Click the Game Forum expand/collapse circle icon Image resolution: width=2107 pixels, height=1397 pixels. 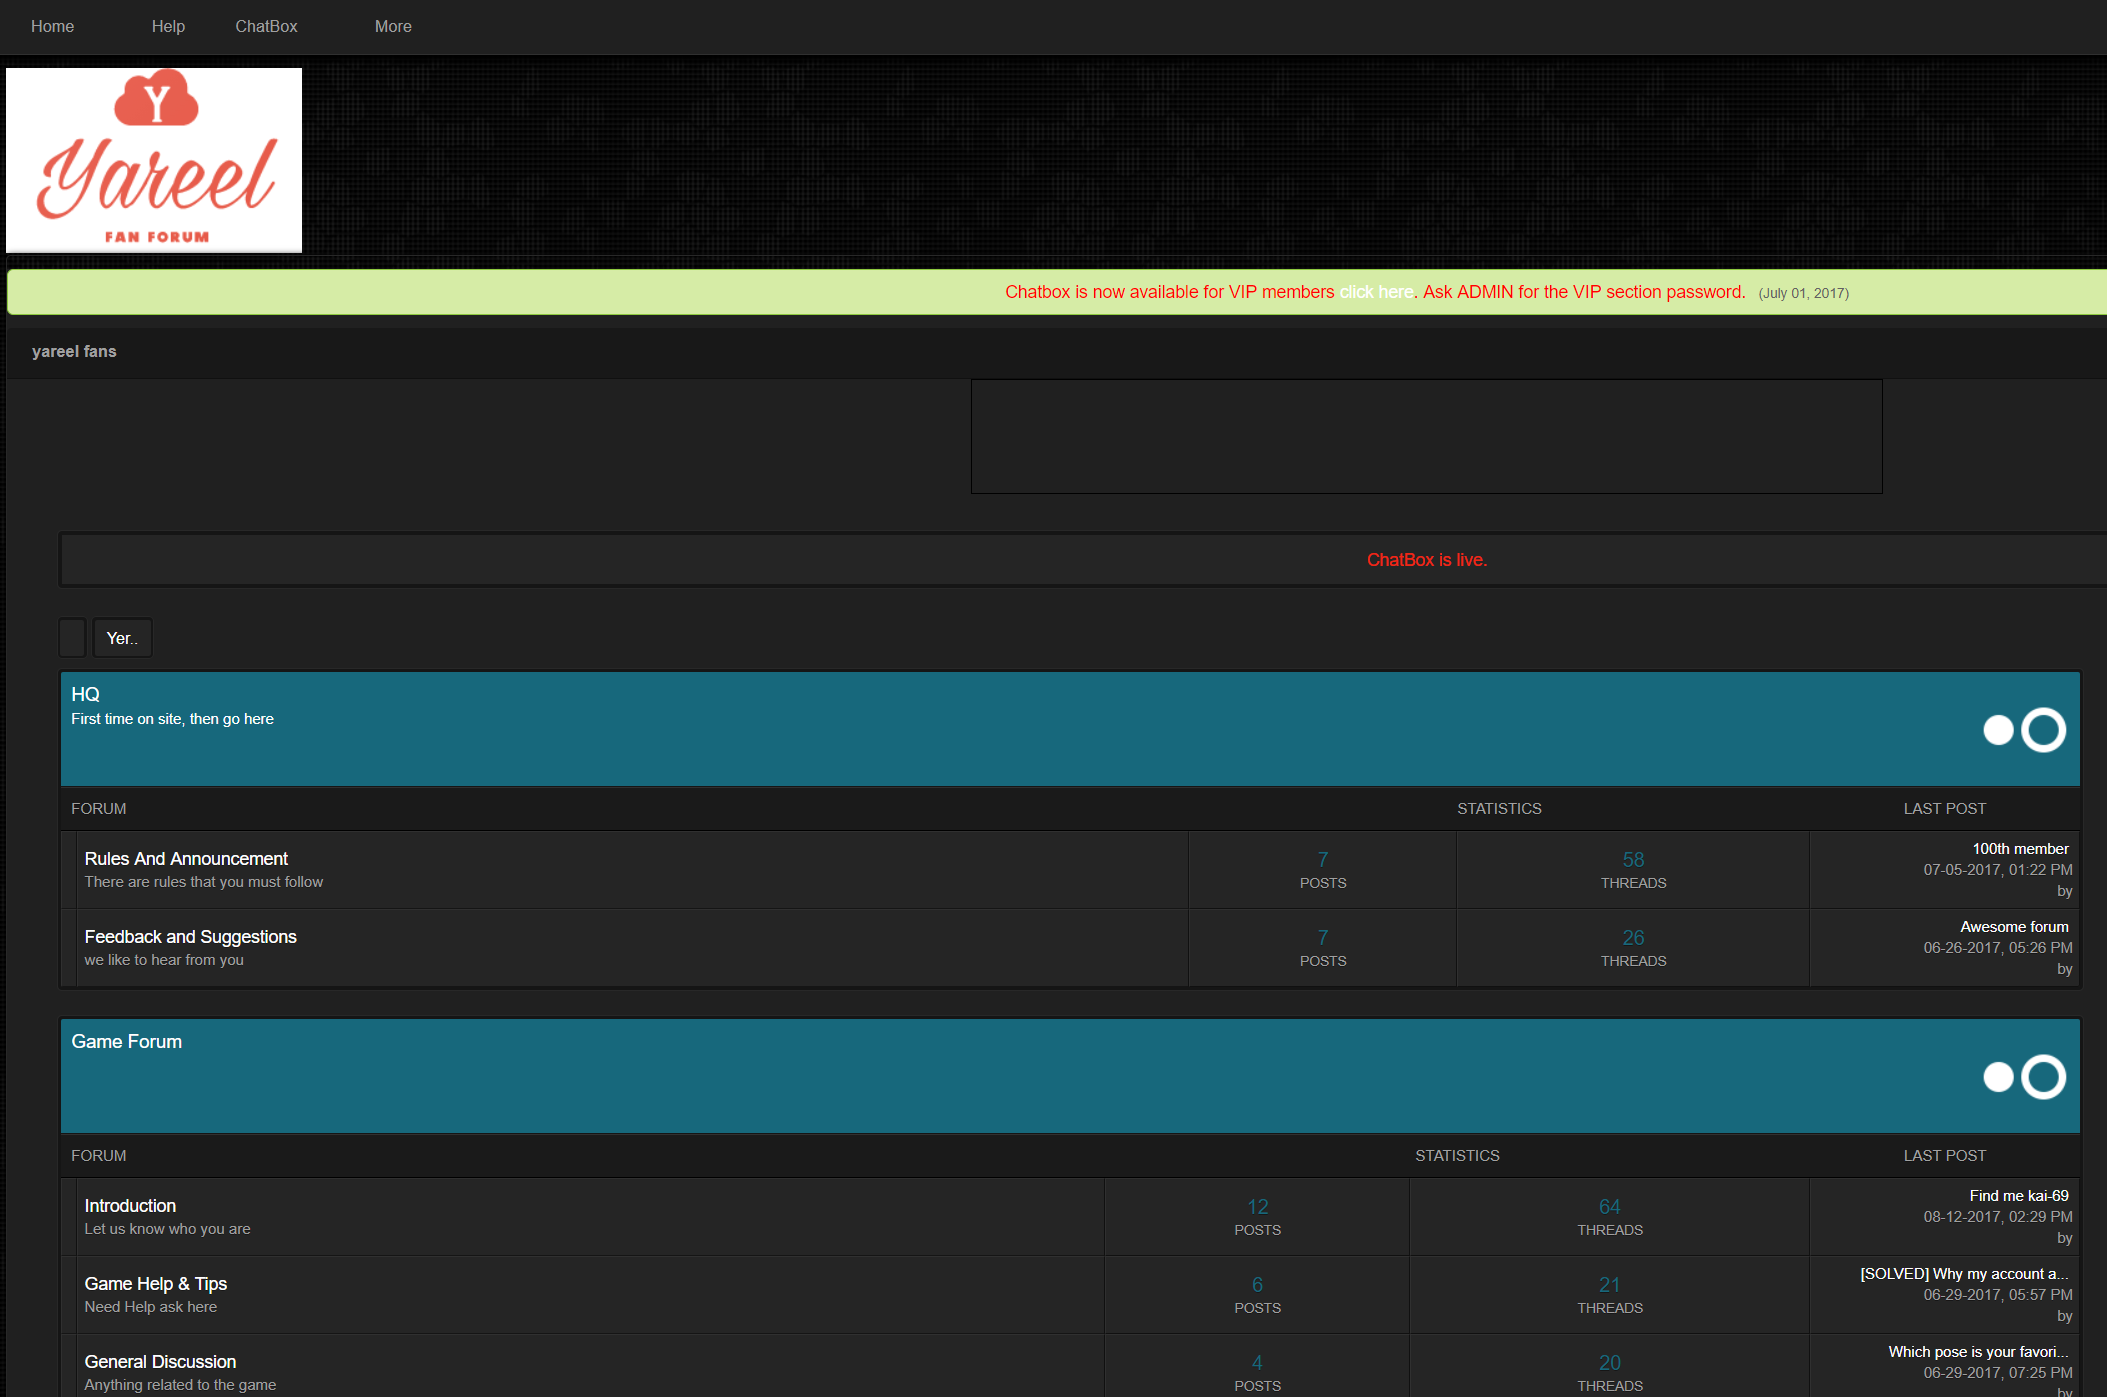click(x=2045, y=1076)
